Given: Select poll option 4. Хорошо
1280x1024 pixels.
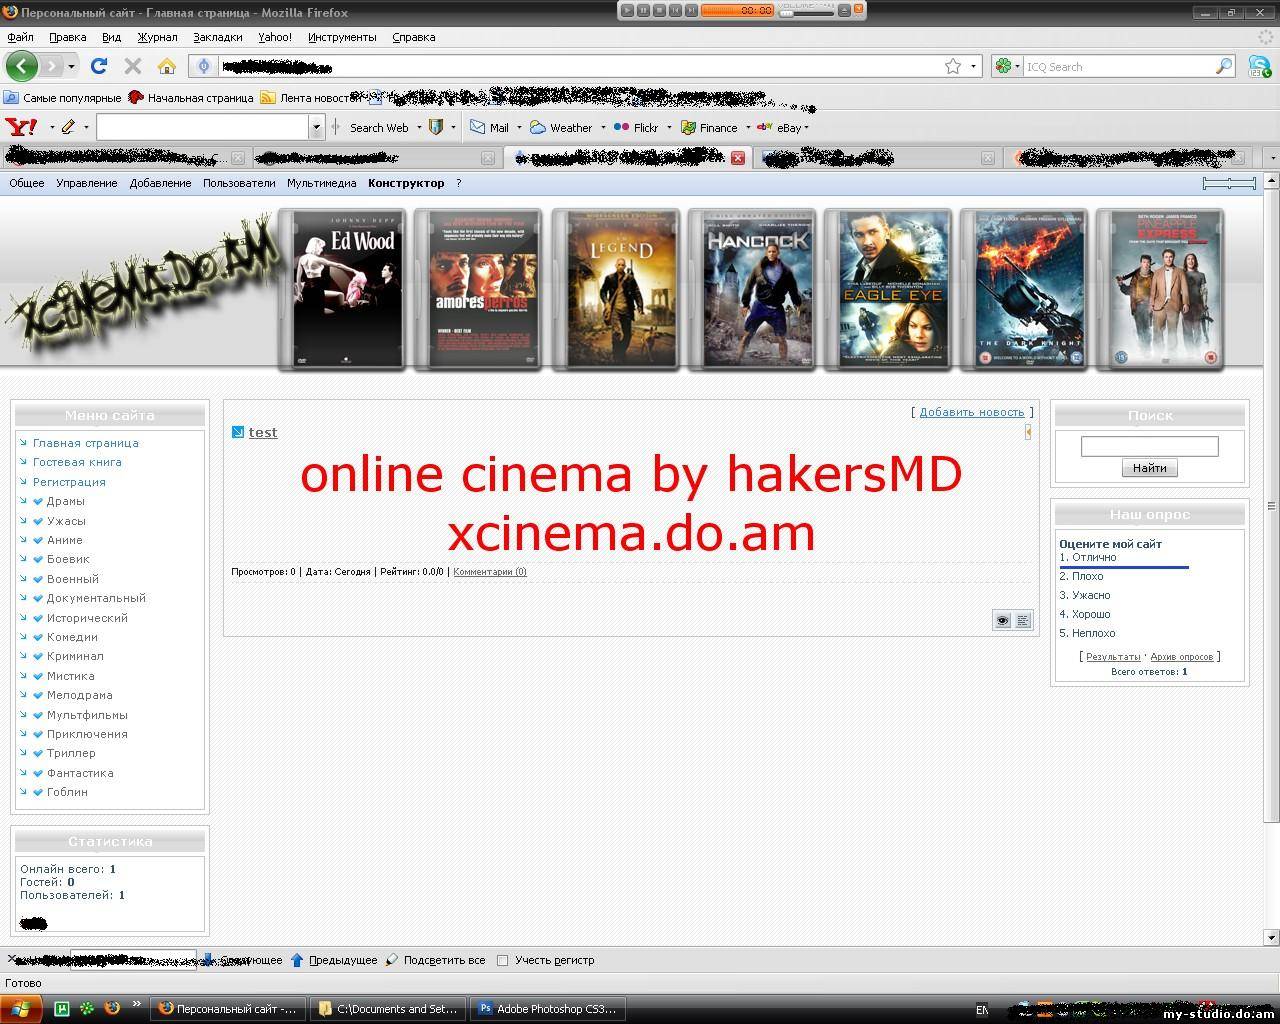Looking at the screenshot, I should tap(1085, 614).
